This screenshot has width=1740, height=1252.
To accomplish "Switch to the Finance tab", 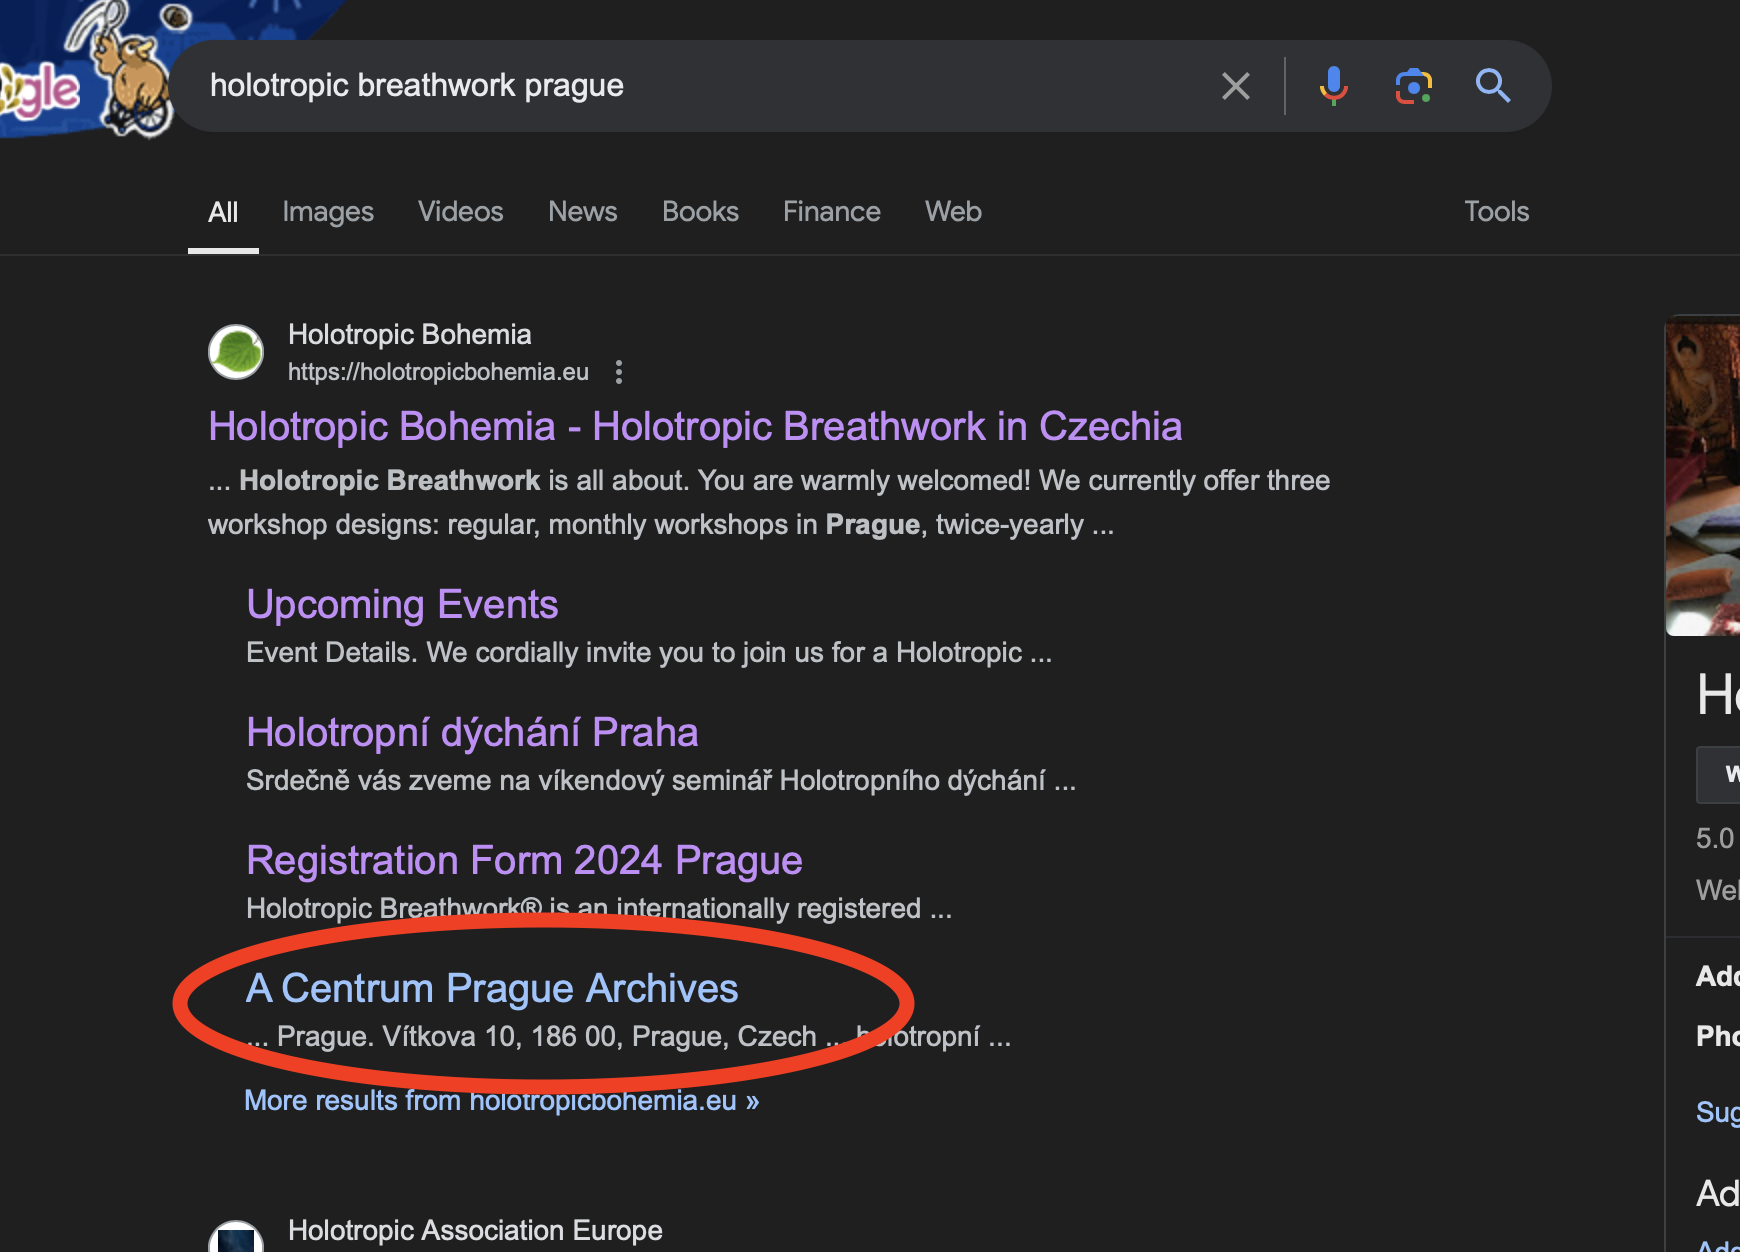I will pos(832,212).
